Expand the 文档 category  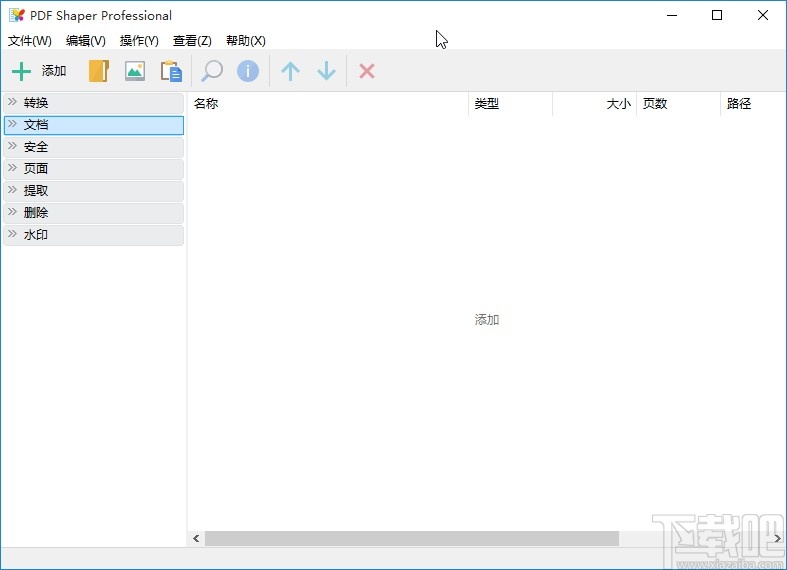click(x=94, y=125)
